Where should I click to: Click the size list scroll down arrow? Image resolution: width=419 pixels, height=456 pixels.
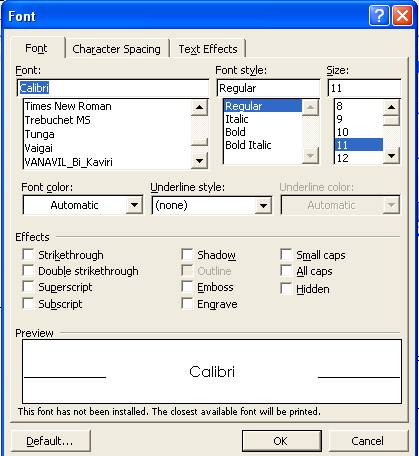[x=391, y=156]
